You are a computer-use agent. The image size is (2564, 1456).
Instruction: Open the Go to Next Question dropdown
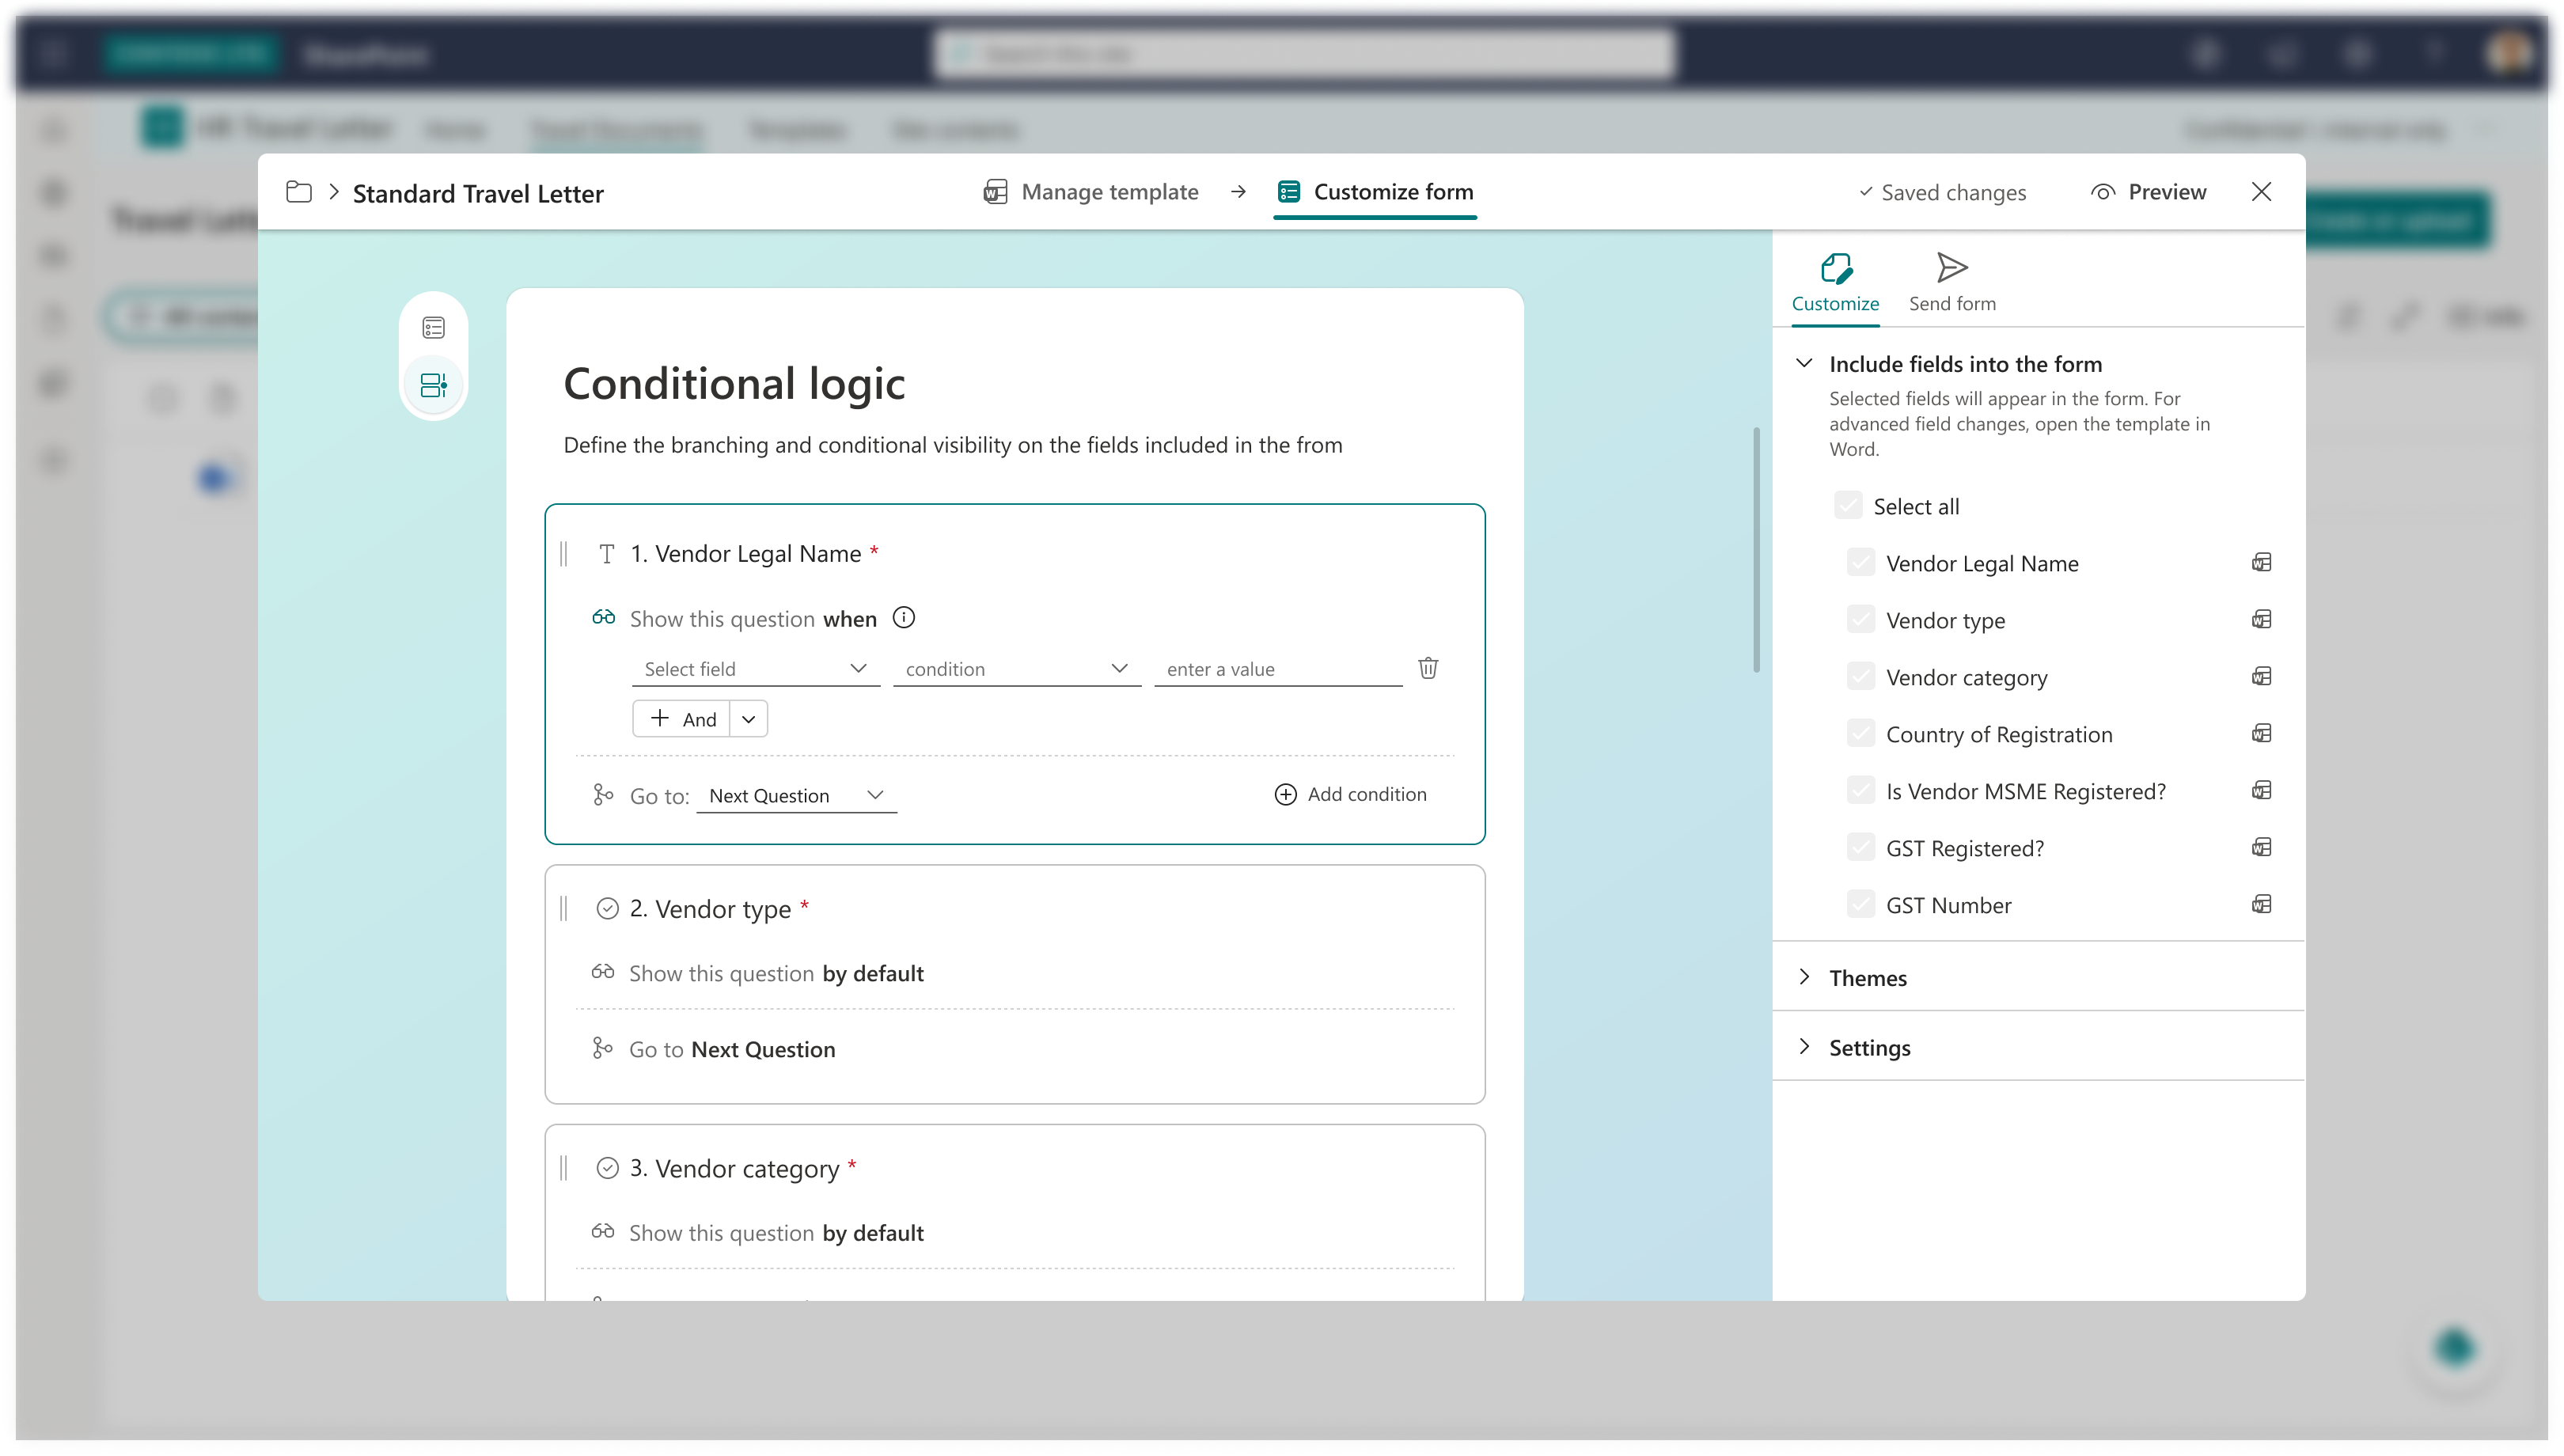pos(796,796)
